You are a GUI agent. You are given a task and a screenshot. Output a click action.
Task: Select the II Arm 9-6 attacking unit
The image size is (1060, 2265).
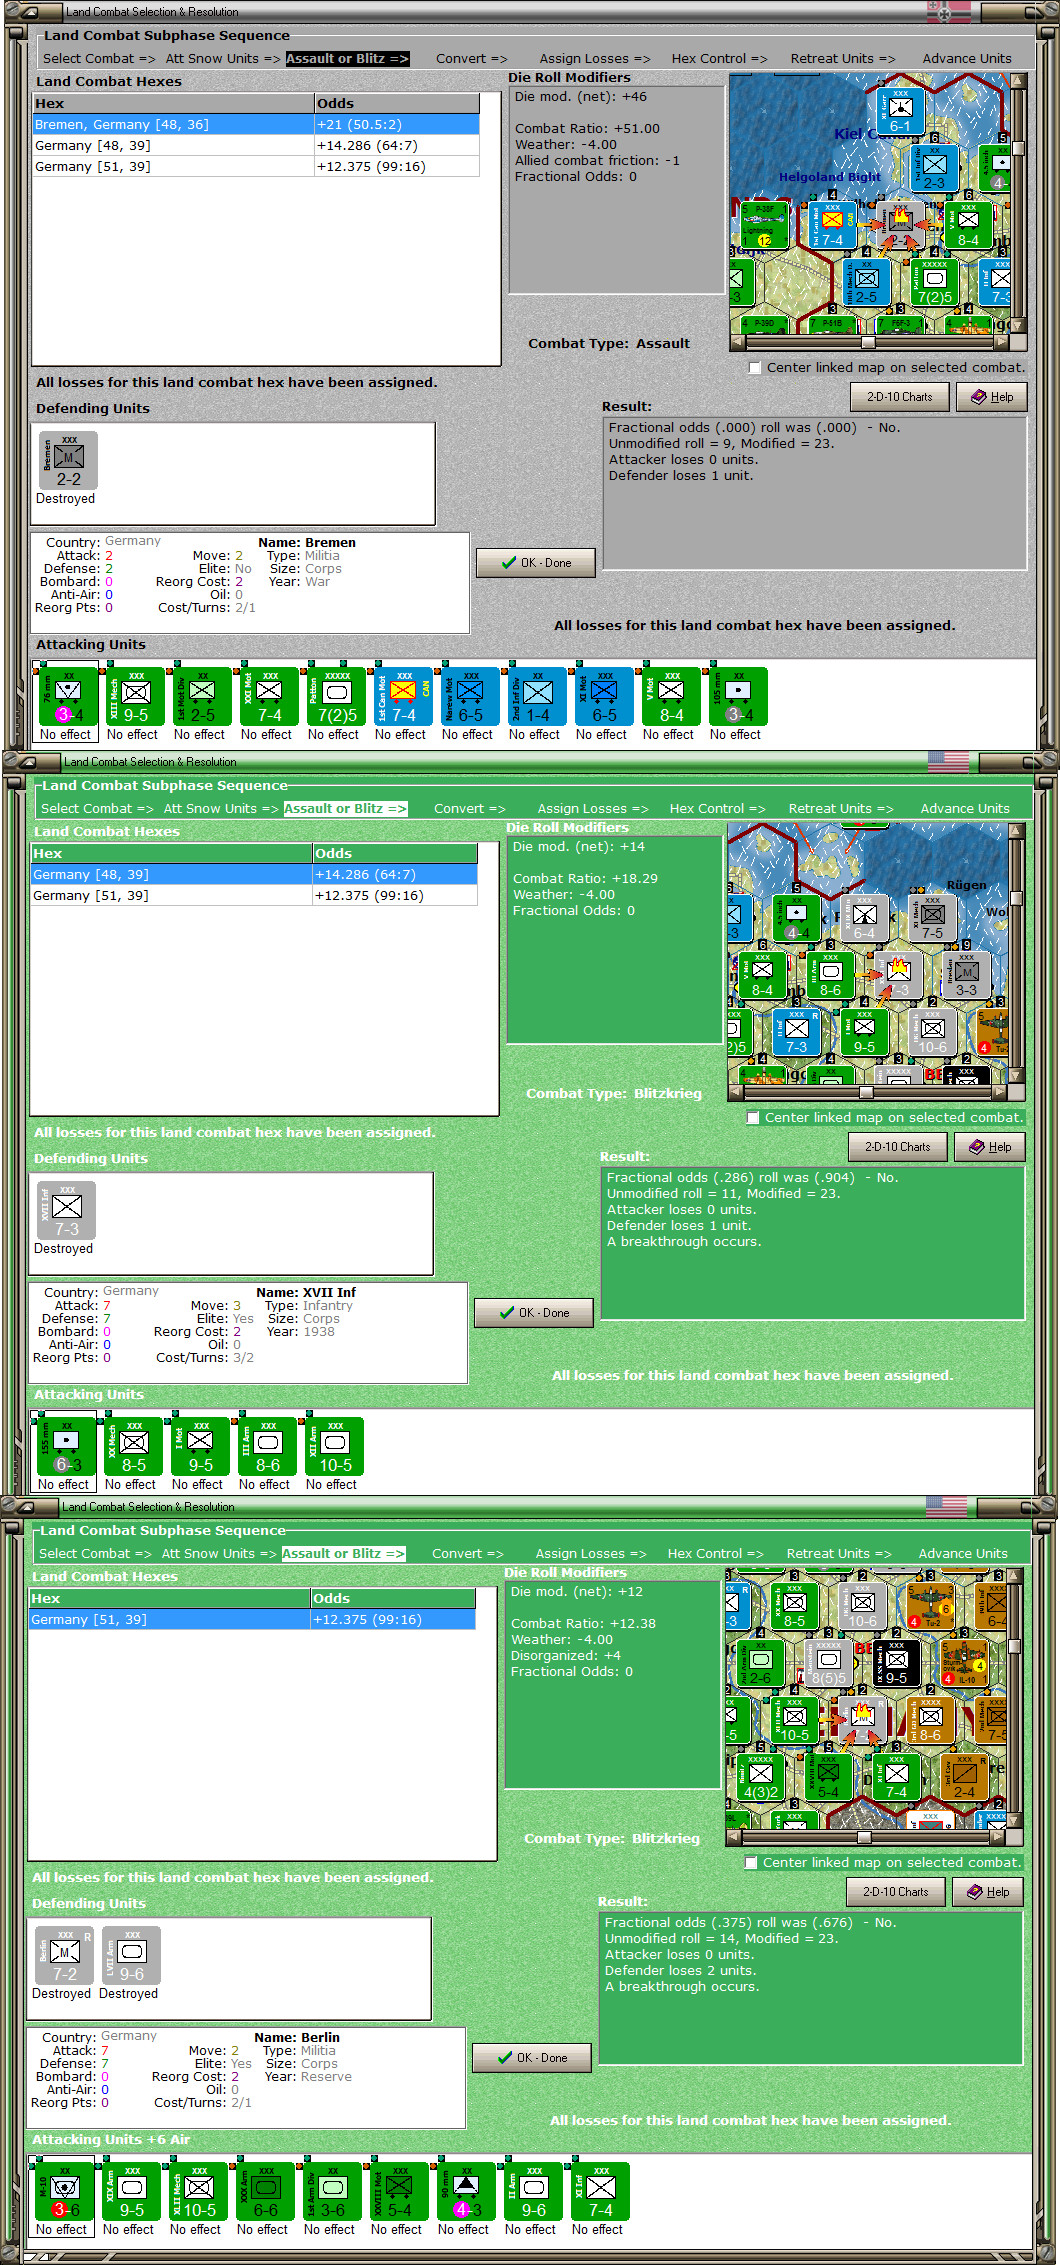pos(534,2191)
